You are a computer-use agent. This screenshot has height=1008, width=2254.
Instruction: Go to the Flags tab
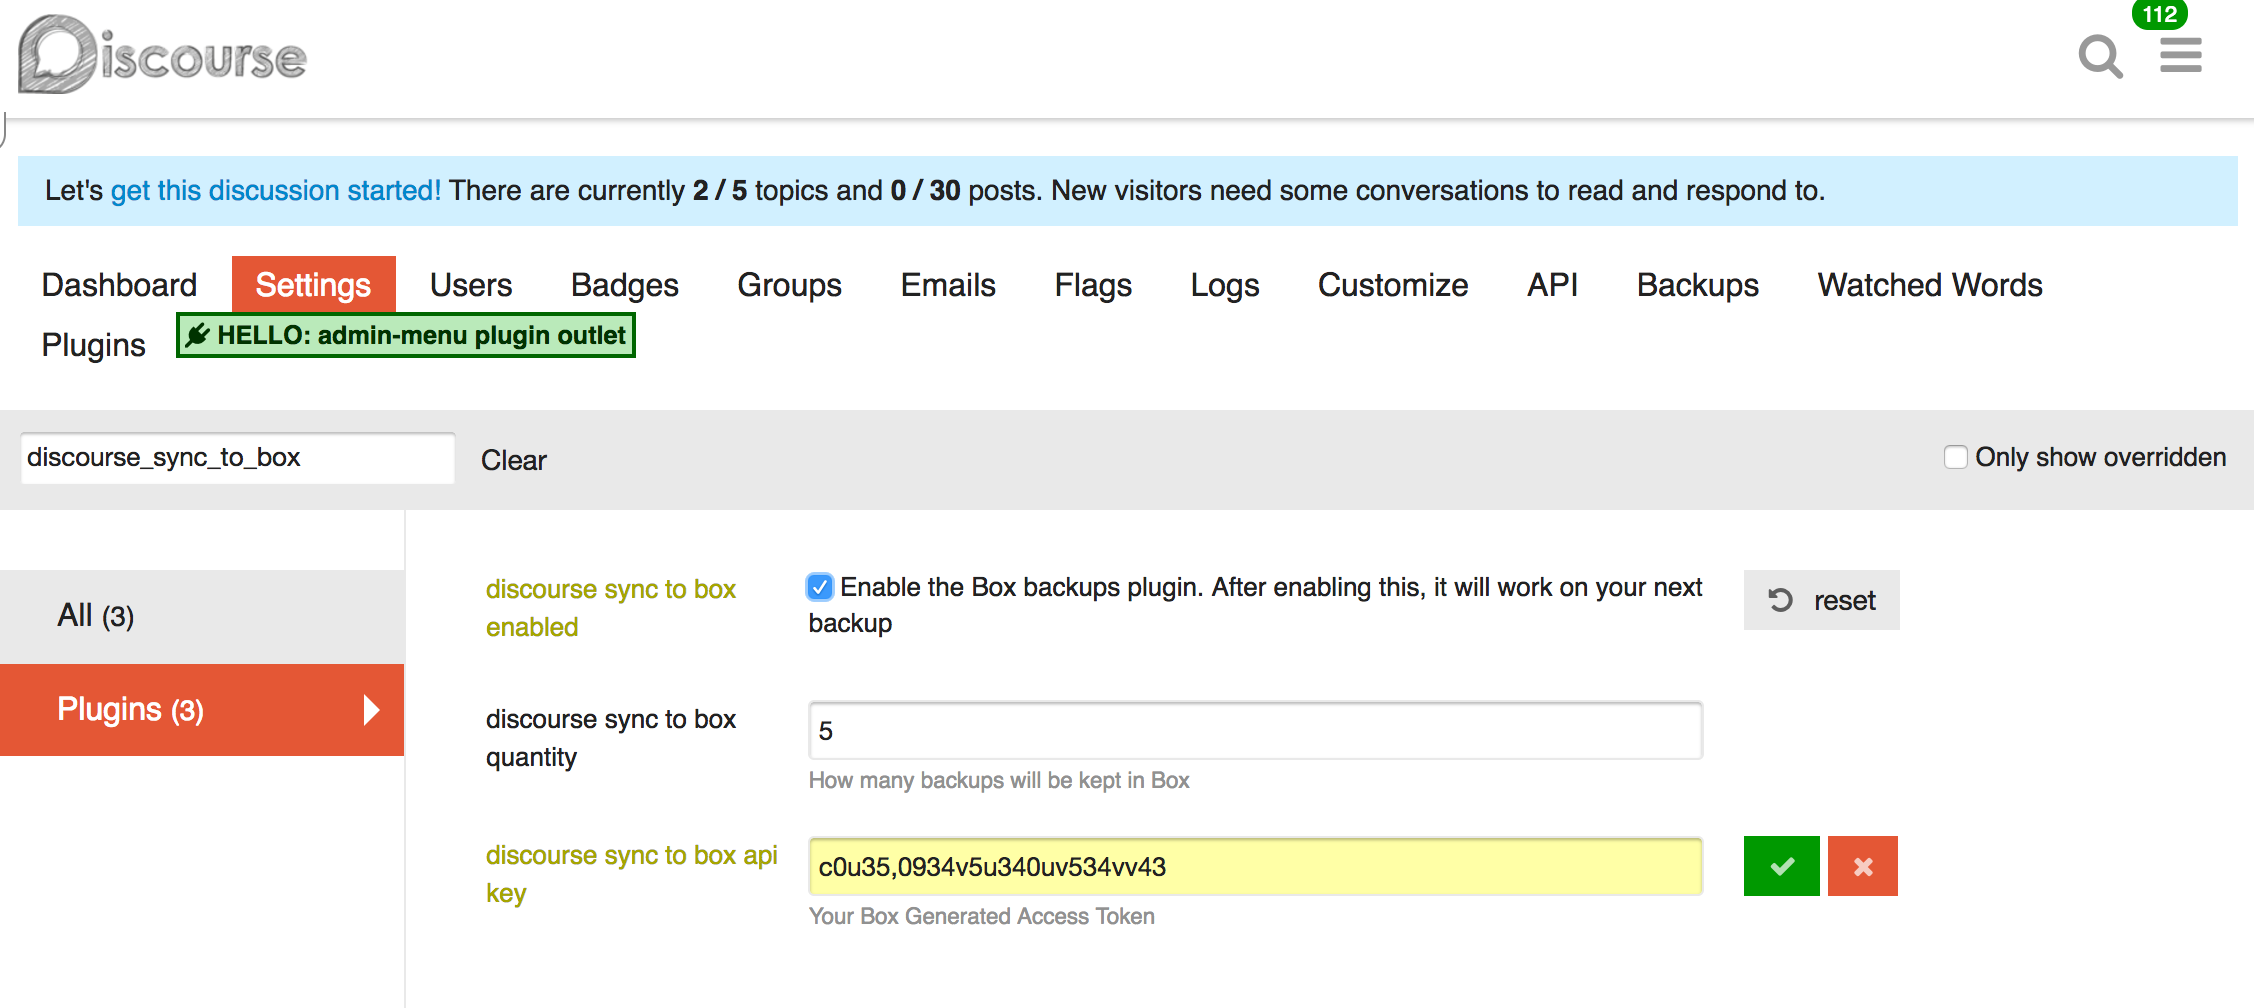1093,285
